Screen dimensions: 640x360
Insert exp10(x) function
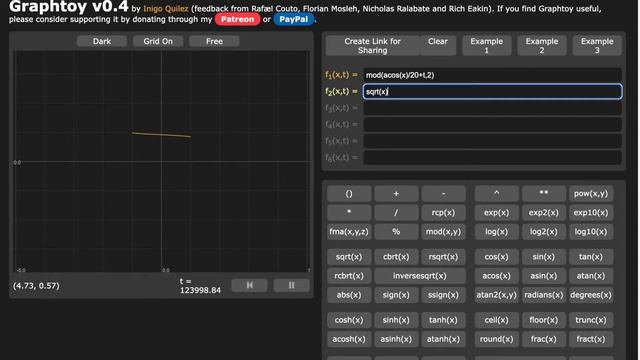(x=591, y=213)
